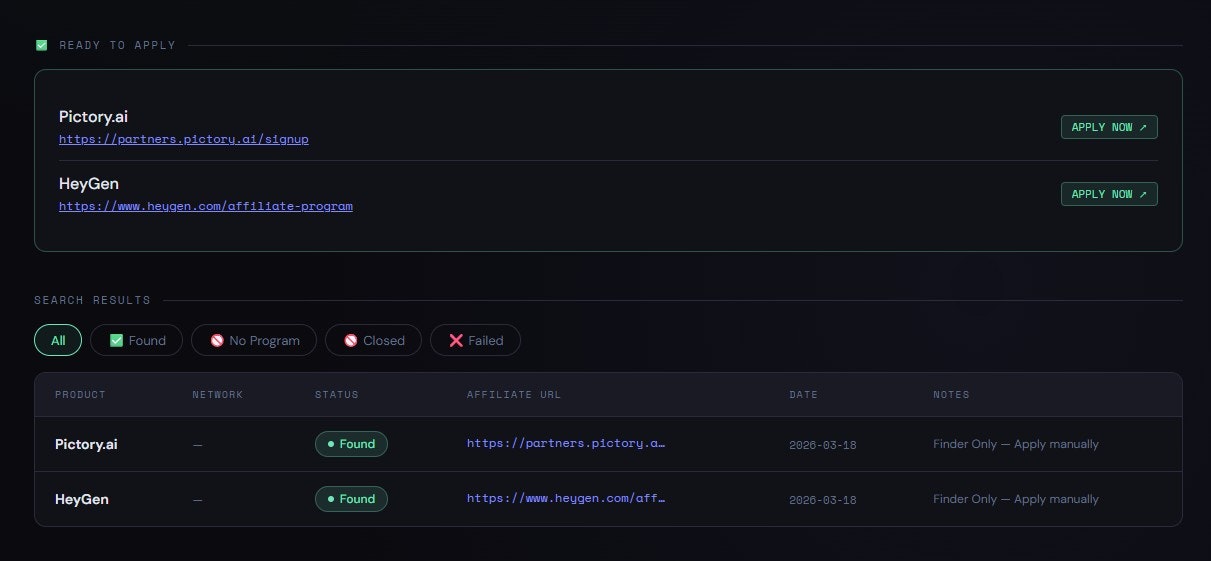Click the 2026-03-18 date in HeyGen row
The width and height of the screenshot is (1211, 561).
823,499
